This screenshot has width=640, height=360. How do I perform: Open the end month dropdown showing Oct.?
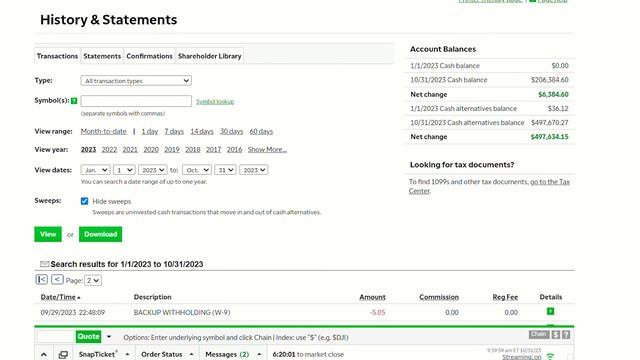(197, 170)
